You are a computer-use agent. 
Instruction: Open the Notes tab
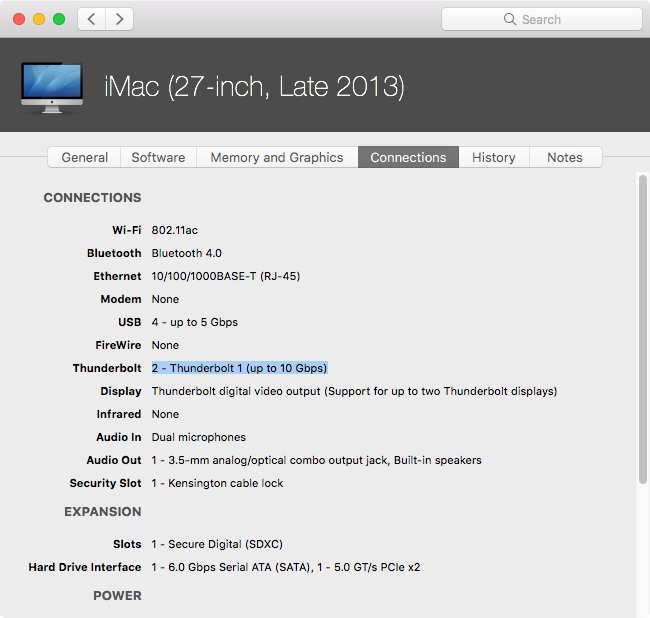[x=565, y=157]
